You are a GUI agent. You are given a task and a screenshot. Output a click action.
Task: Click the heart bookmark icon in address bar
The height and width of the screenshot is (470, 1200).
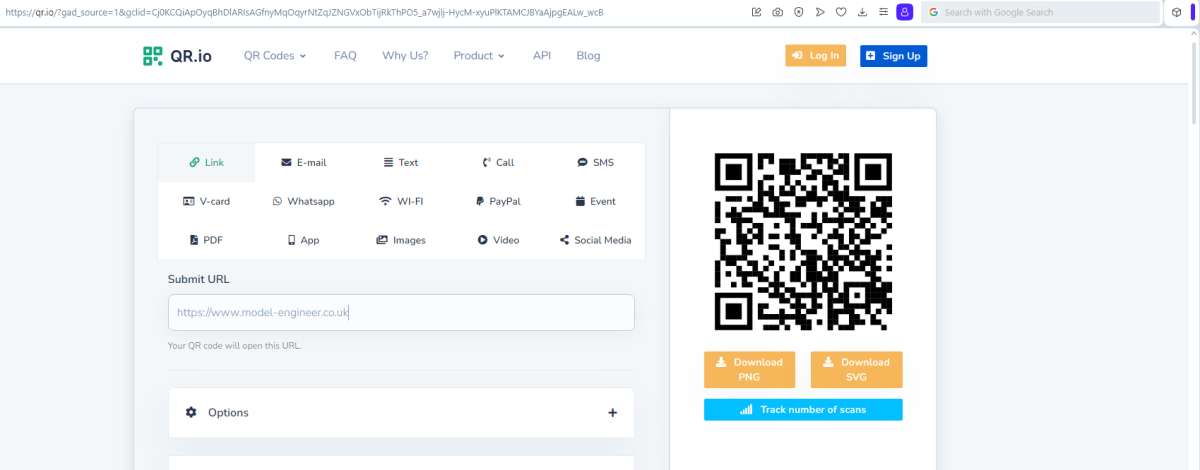[841, 12]
